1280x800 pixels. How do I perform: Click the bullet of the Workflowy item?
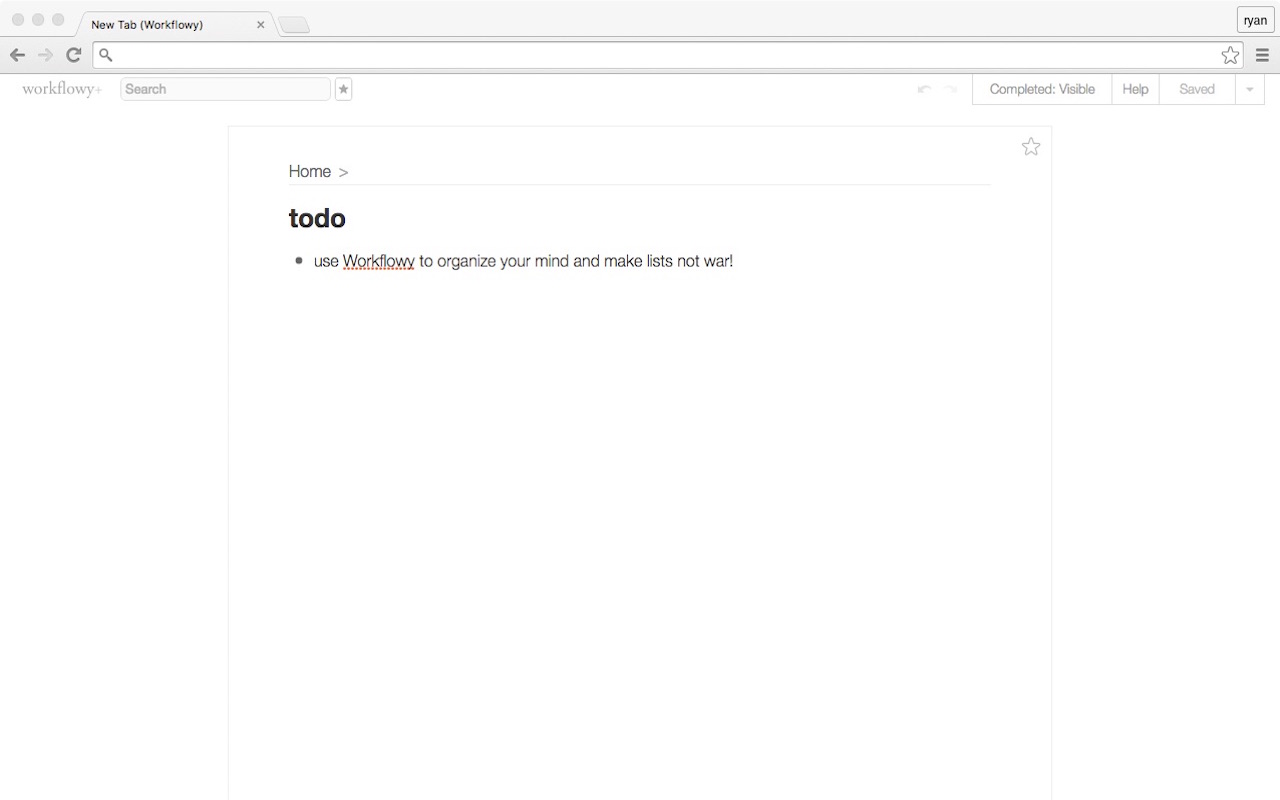pos(298,261)
